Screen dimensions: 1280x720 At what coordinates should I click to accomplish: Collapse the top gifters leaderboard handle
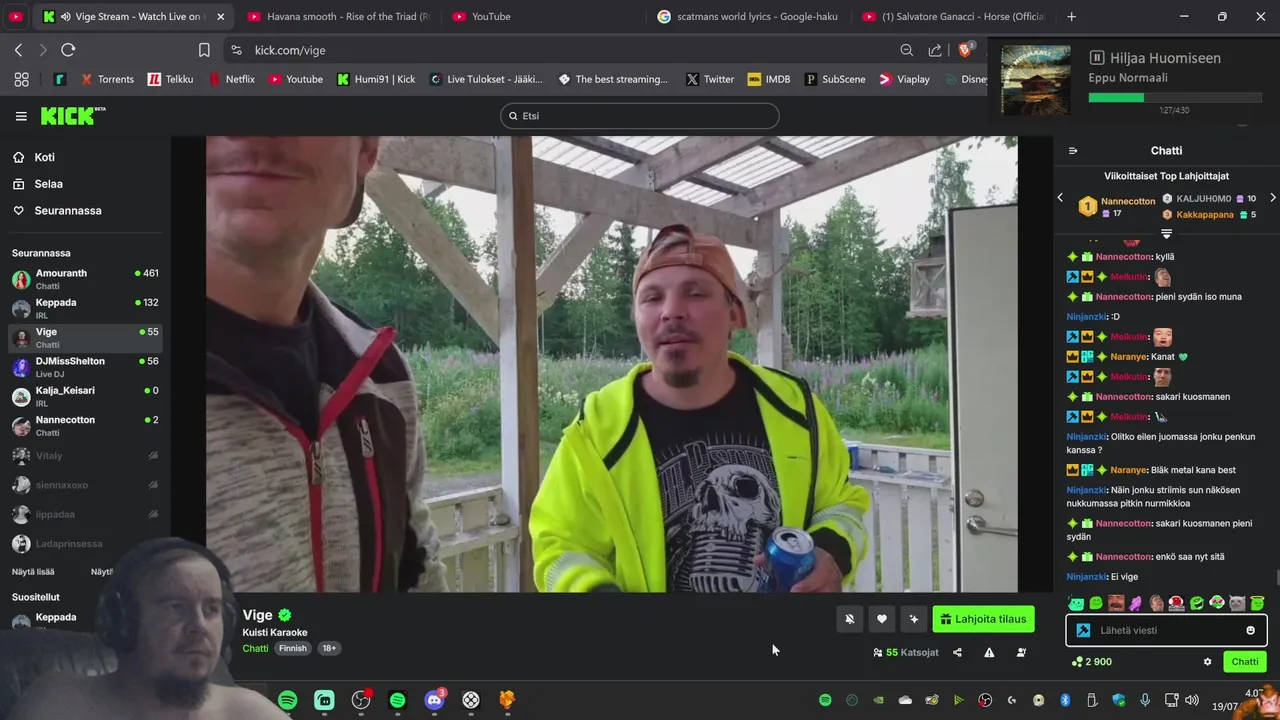tap(1166, 234)
